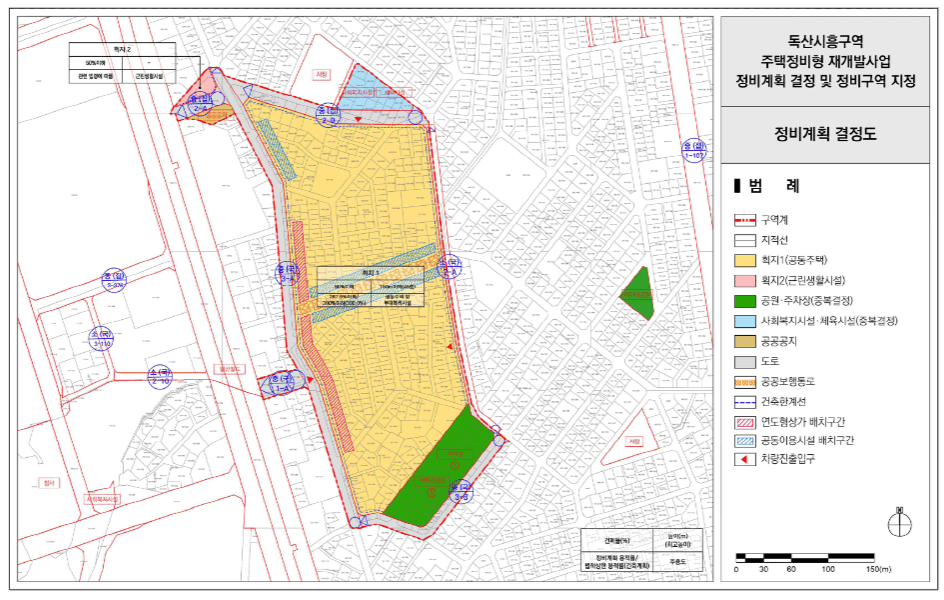Click the 중(집) 1-107 road label circle
Image resolution: width=944 pixels, height=600 pixels.
pos(694,150)
